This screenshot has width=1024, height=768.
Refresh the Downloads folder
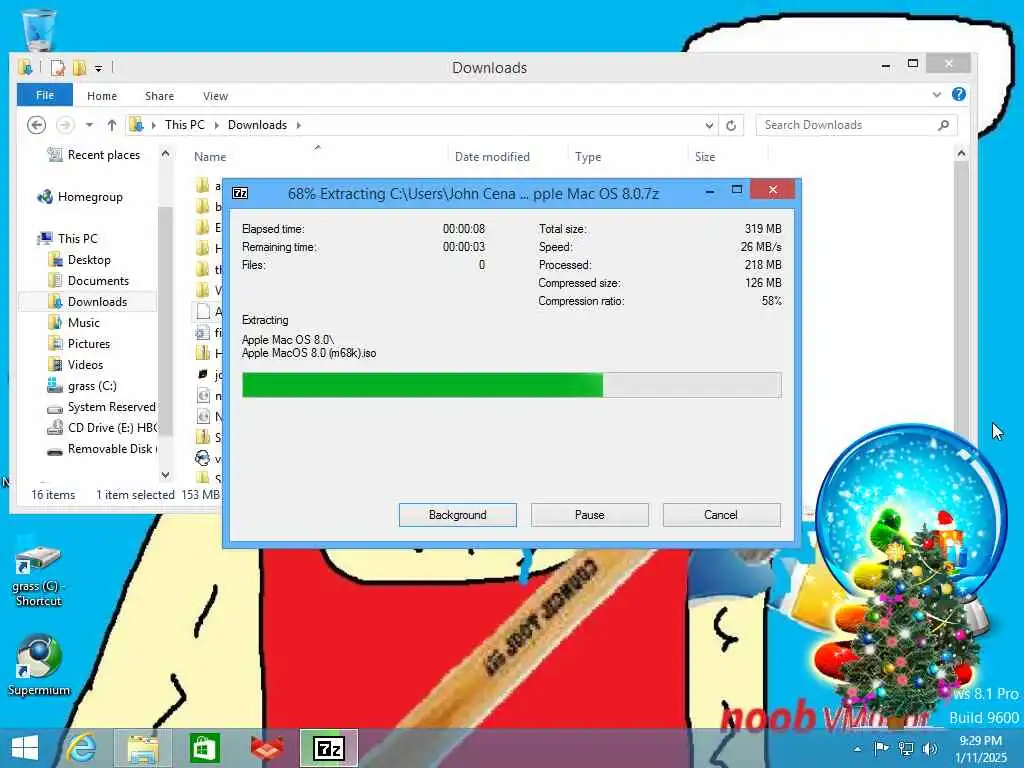[x=731, y=125]
